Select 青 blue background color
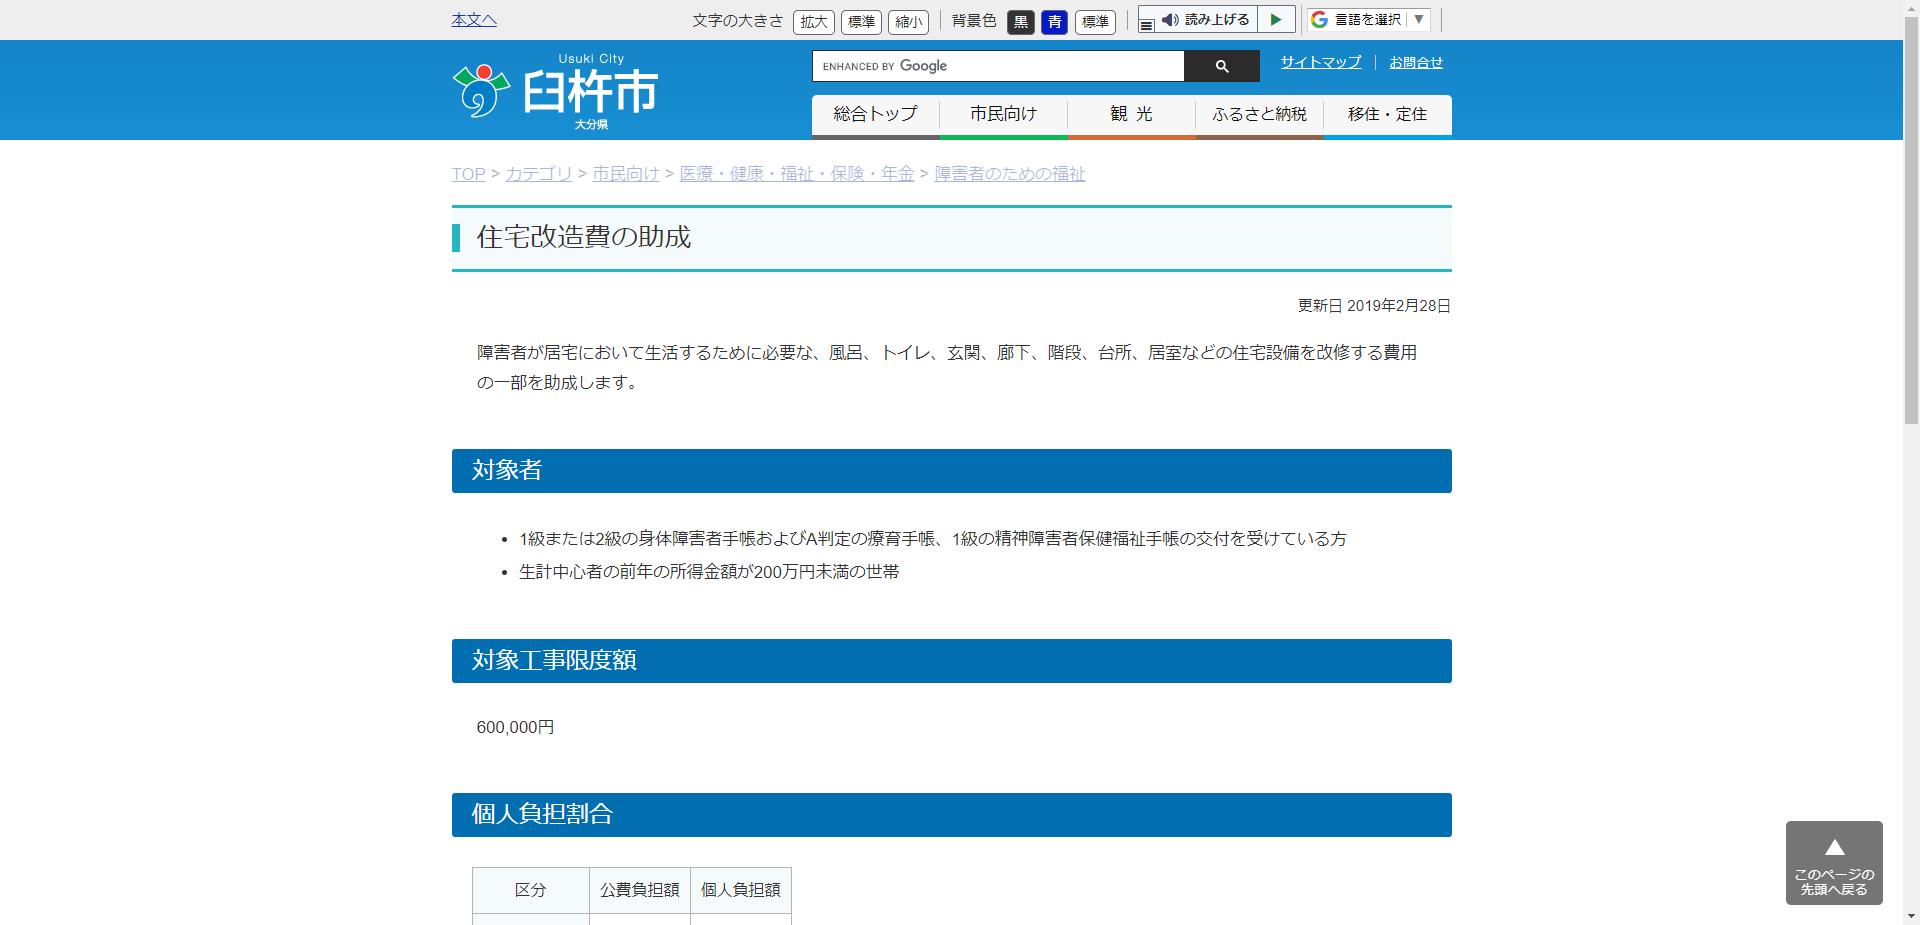The image size is (1920, 925). click(x=1054, y=22)
